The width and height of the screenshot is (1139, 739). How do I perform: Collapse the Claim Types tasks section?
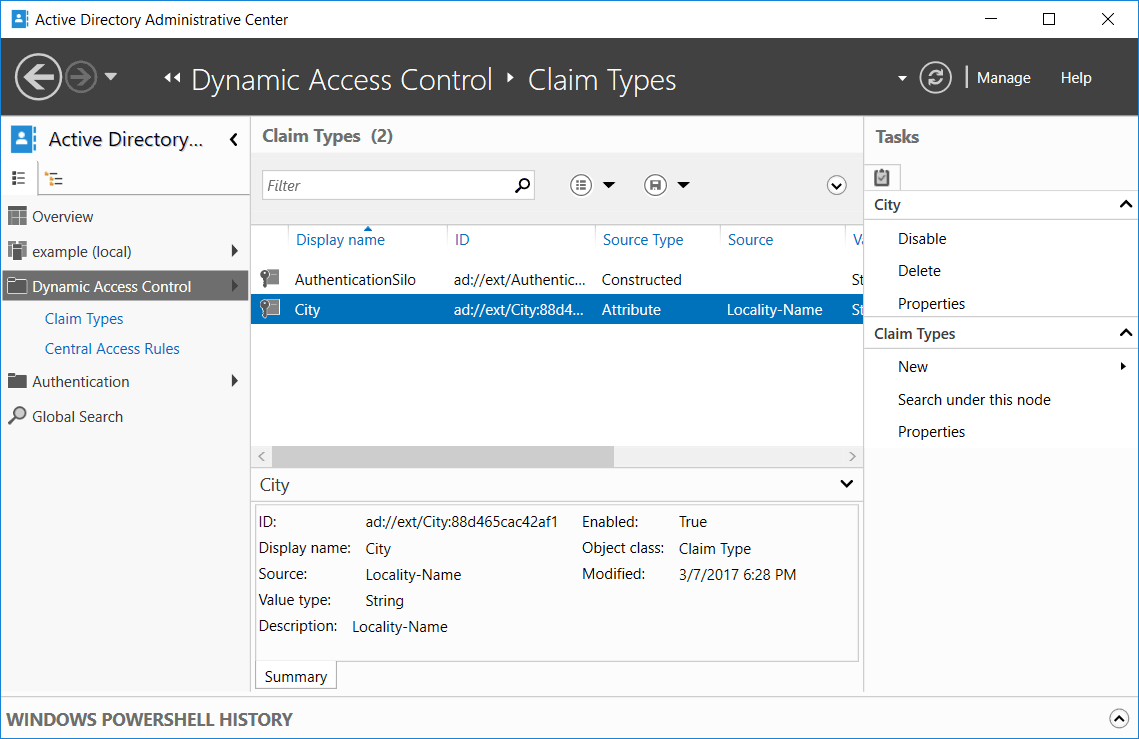click(1125, 333)
